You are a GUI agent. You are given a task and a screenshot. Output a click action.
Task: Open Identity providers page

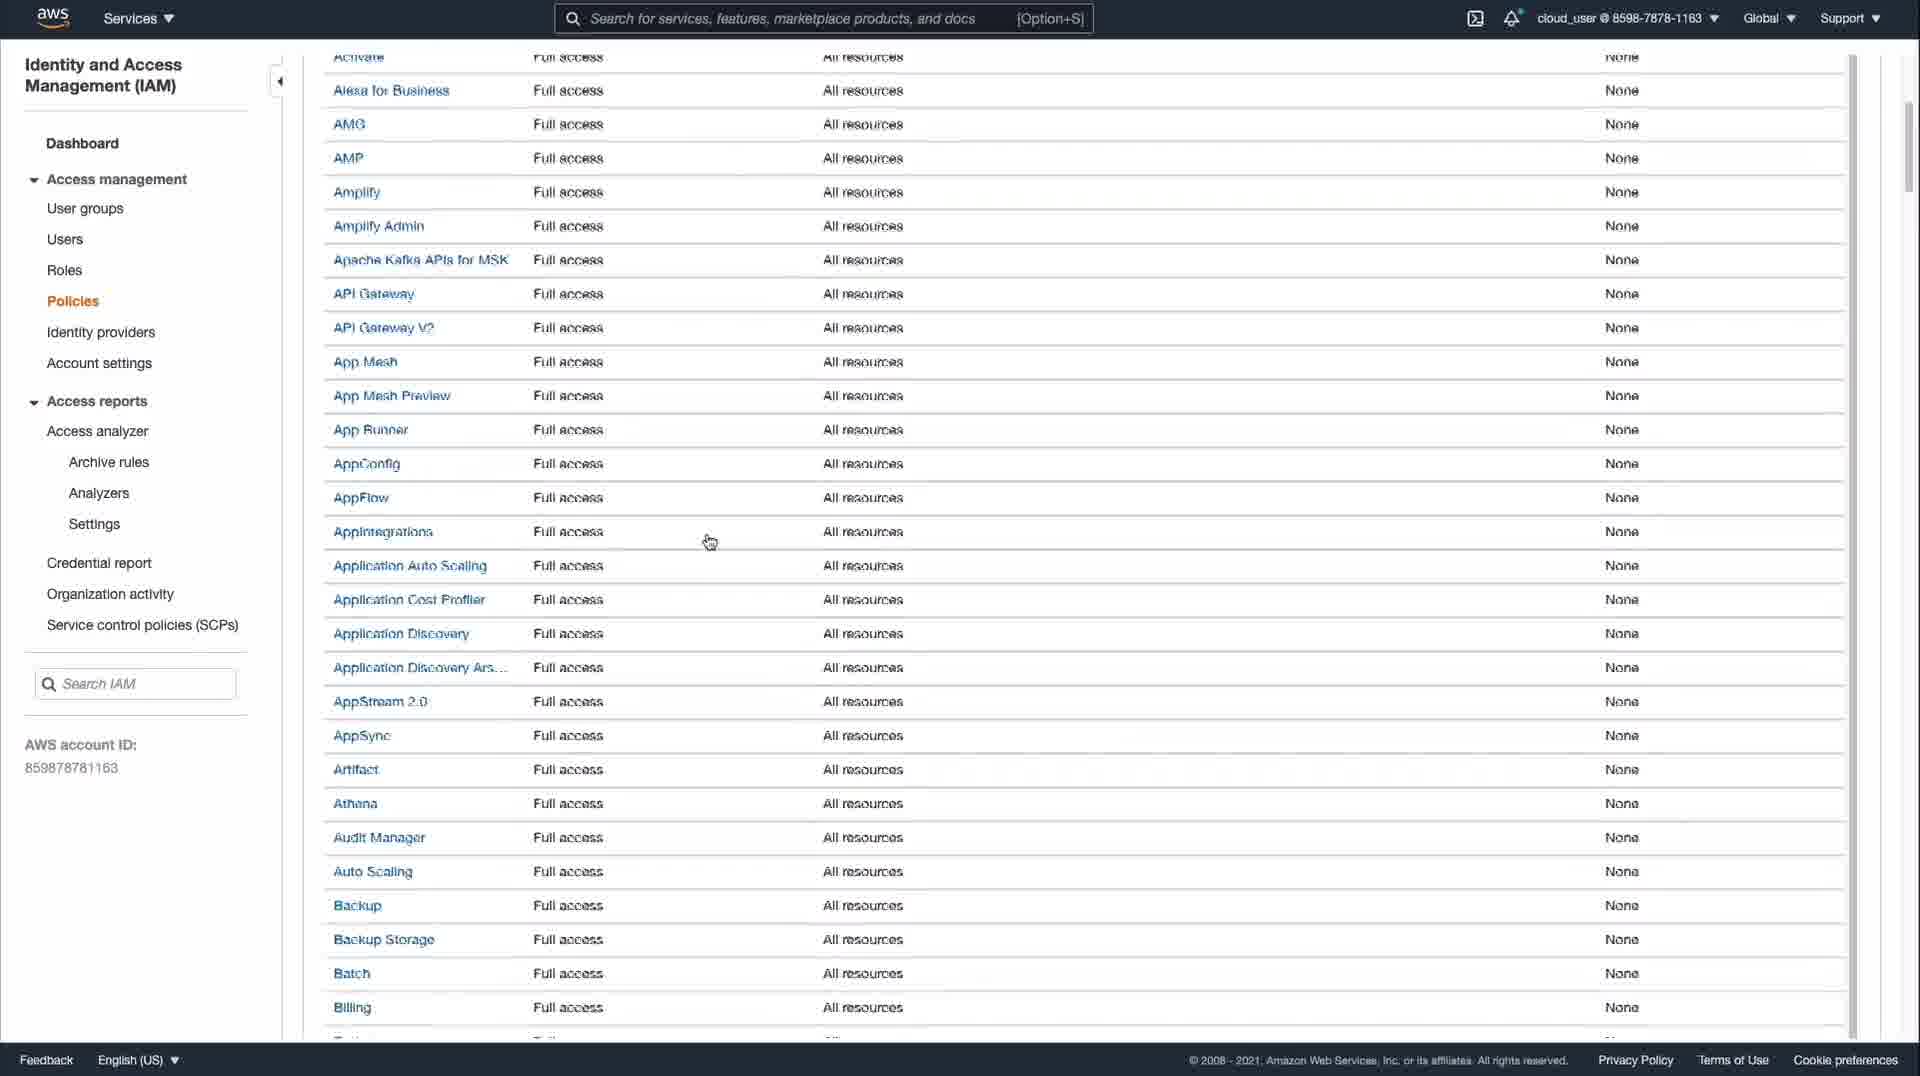click(x=101, y=332)
